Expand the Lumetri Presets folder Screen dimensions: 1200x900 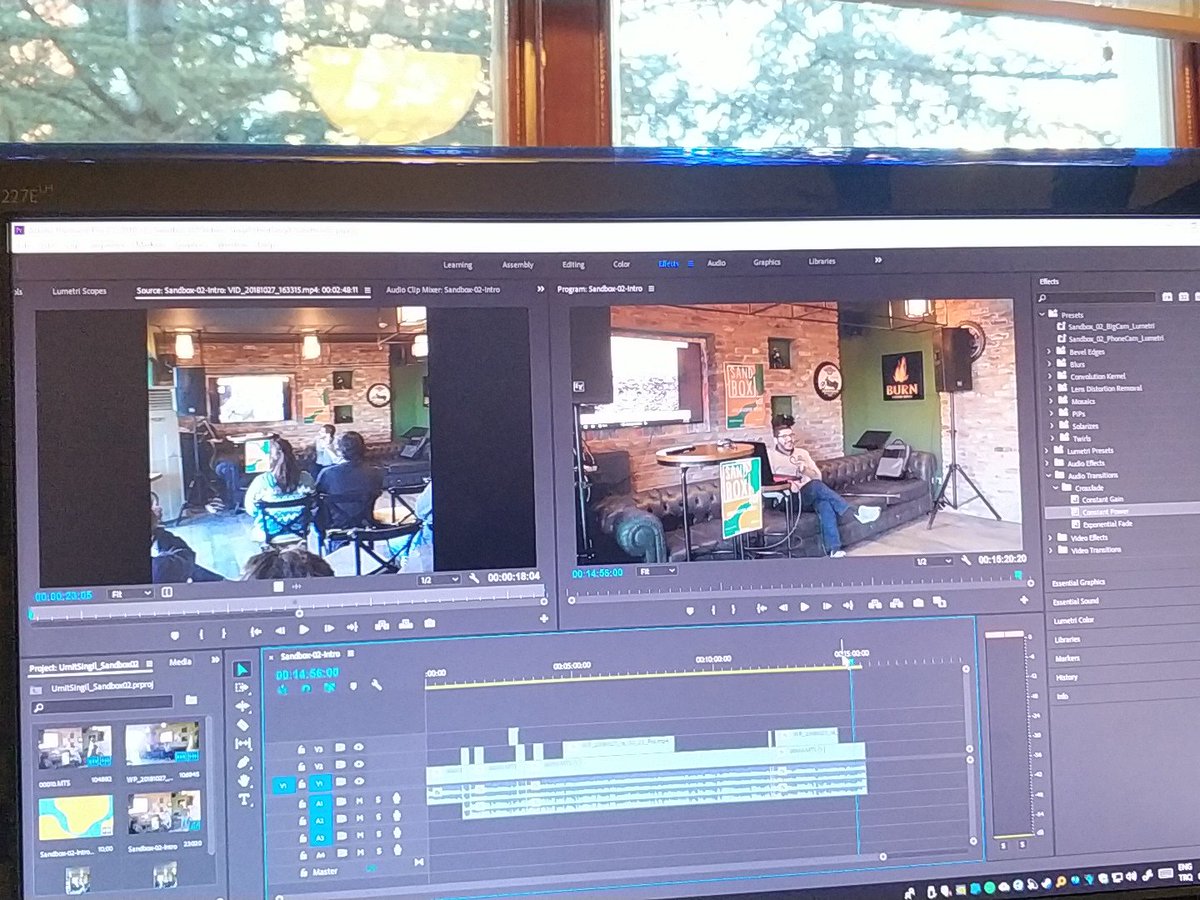tap(1048, 450)
